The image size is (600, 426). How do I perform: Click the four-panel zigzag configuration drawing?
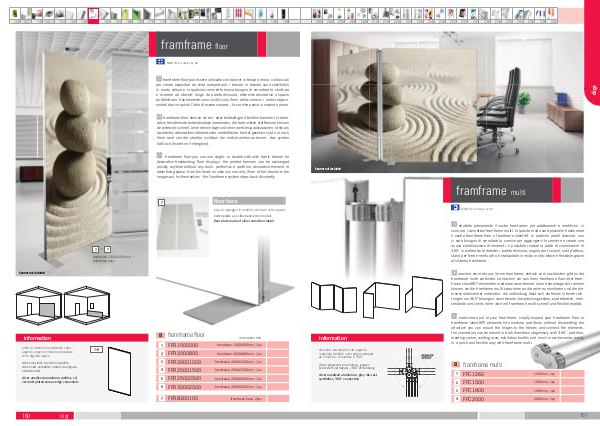(x=334, y=298)
